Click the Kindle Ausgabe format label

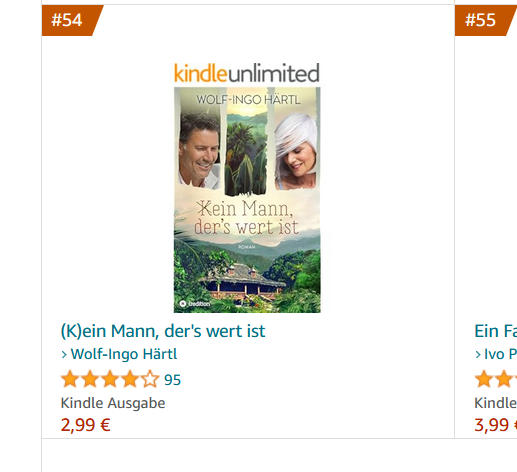click(x=113, y=403)
